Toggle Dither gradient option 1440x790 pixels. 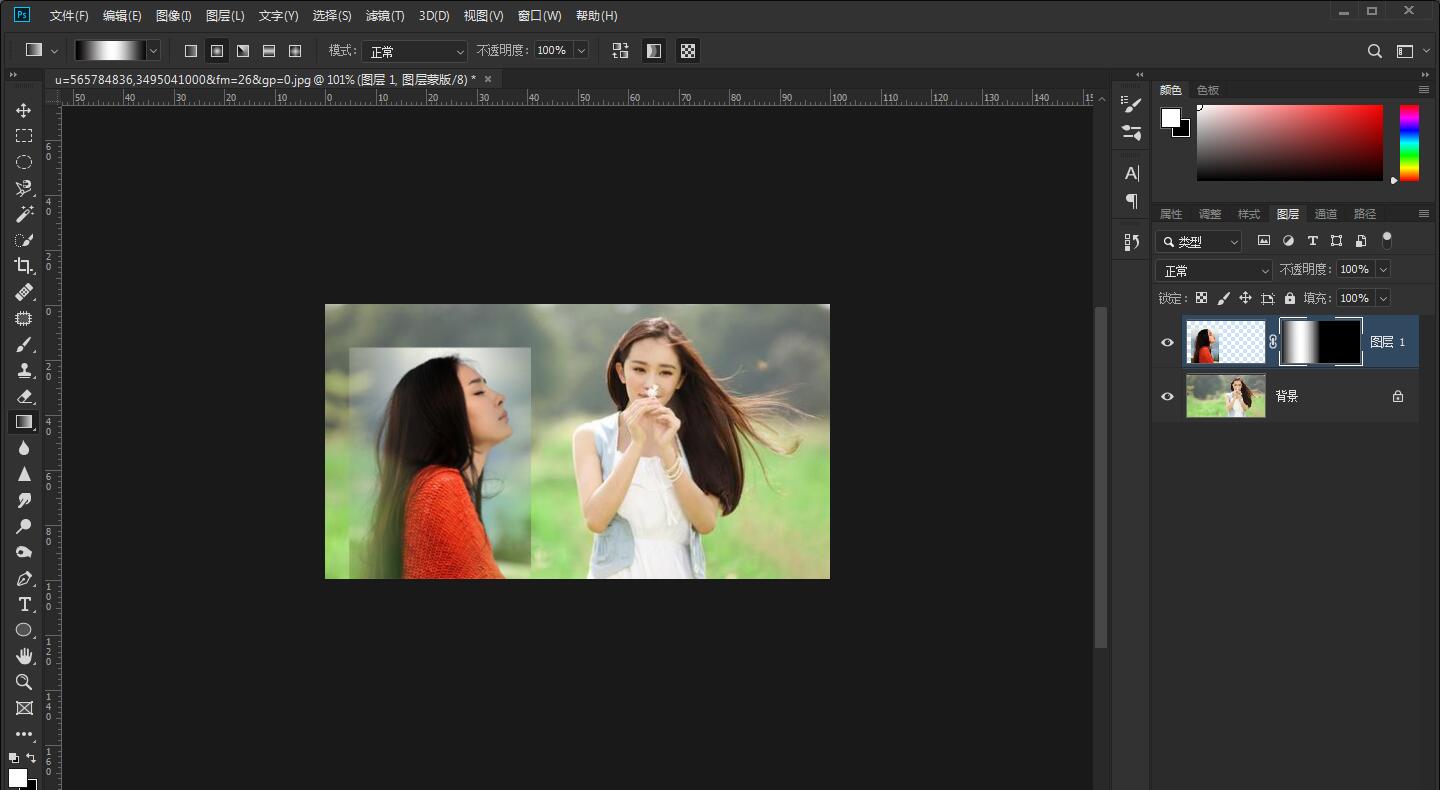(x=654, y=51)
